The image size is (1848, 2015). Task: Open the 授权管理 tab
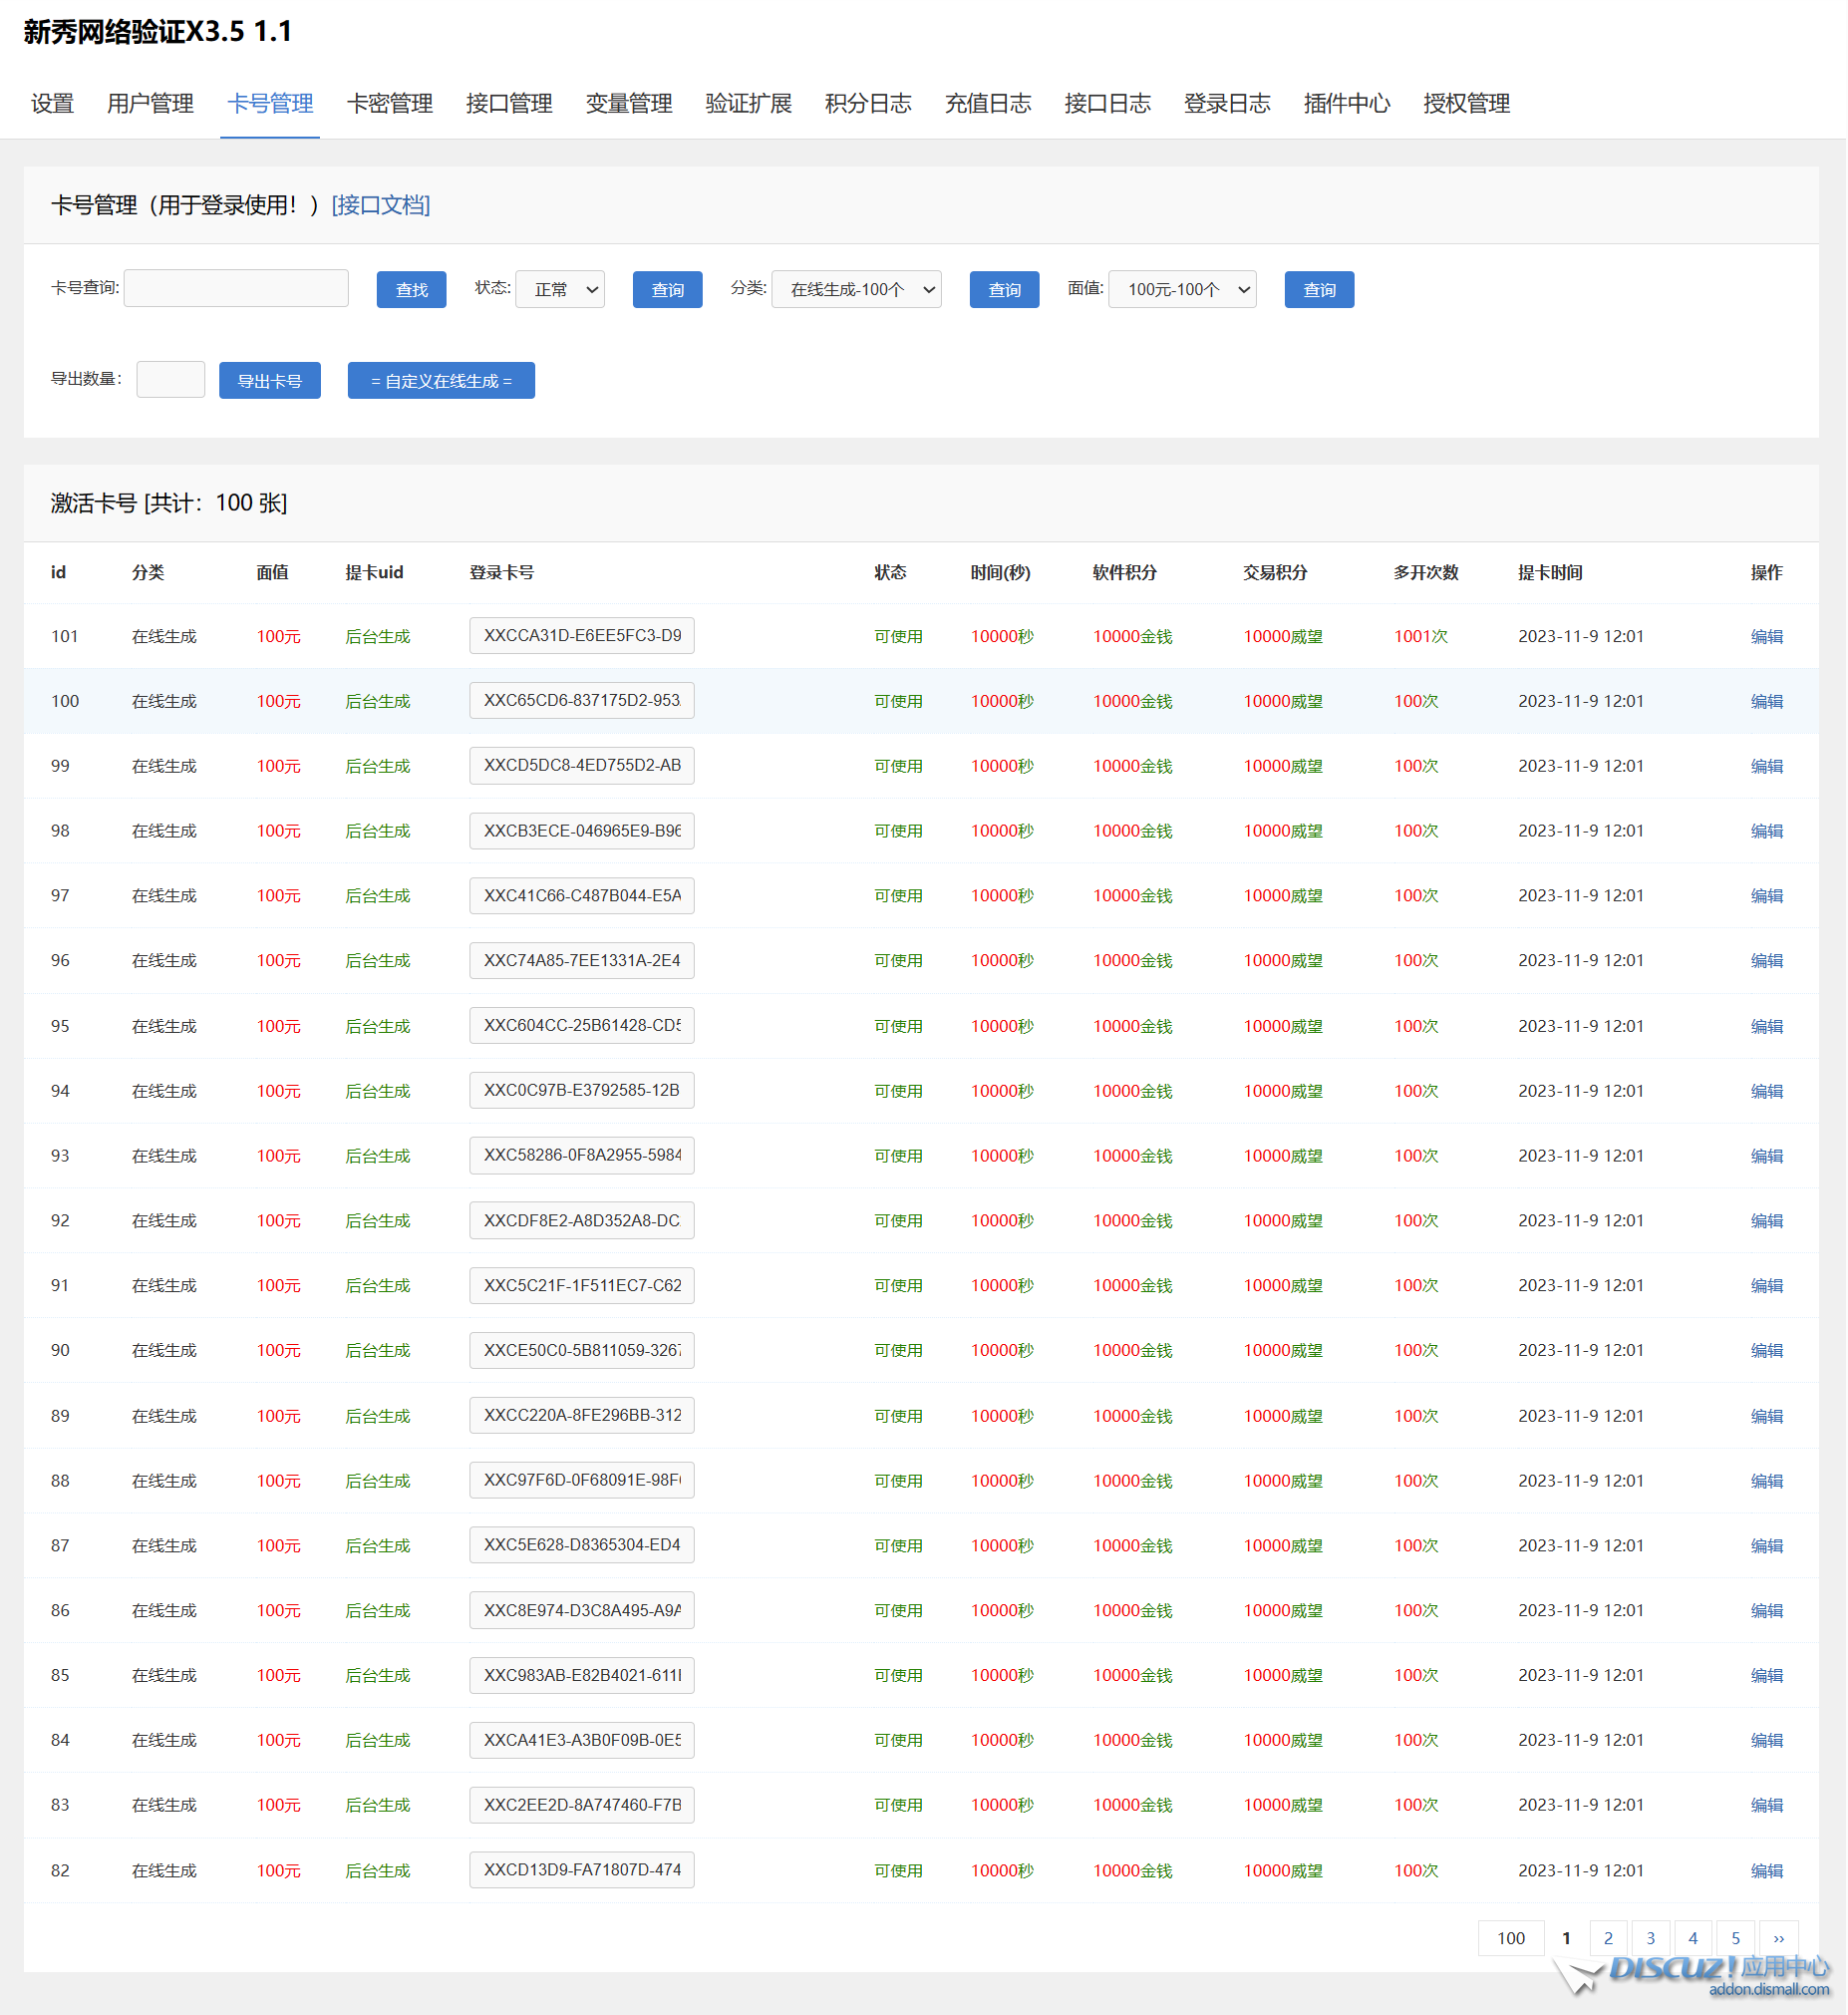1467,103
